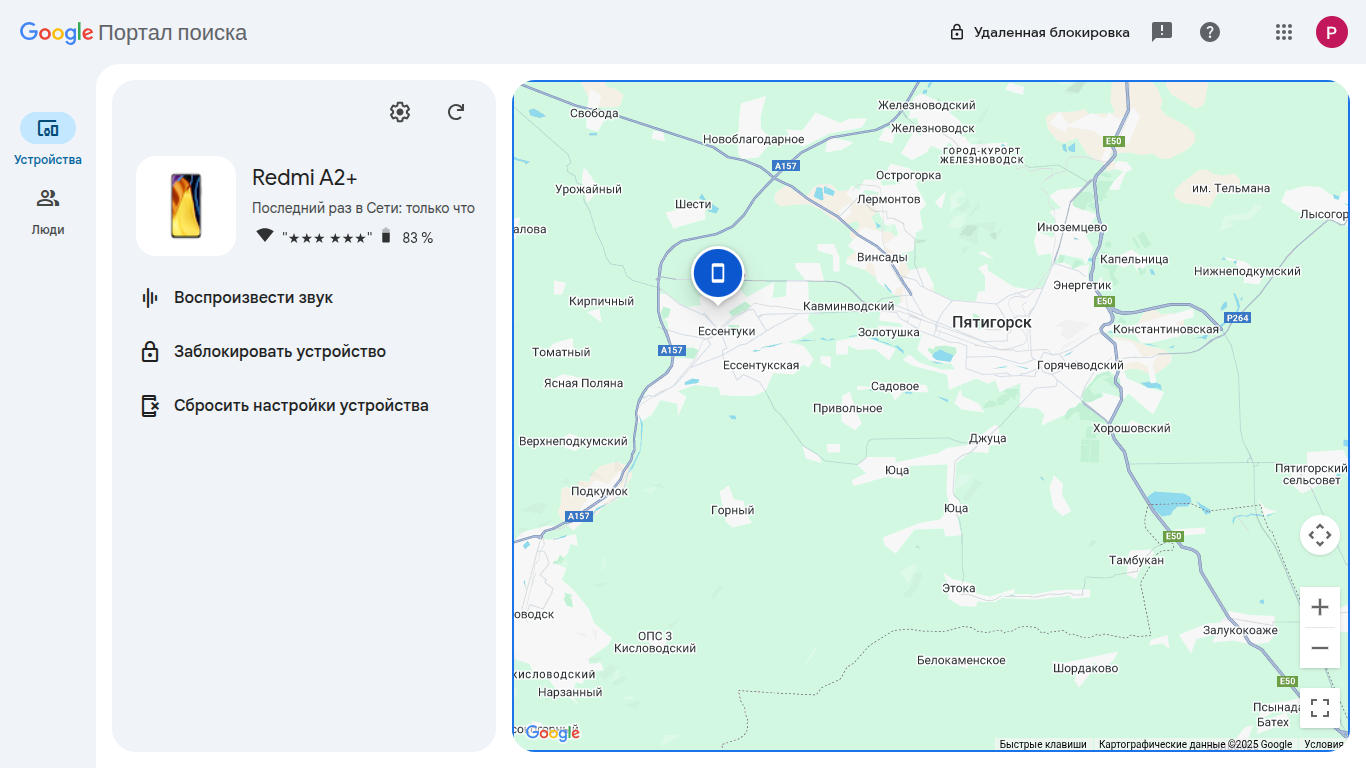Open the Google logo on the map
The height and width of the screenshot is (768, 1366).
[553, 733]
